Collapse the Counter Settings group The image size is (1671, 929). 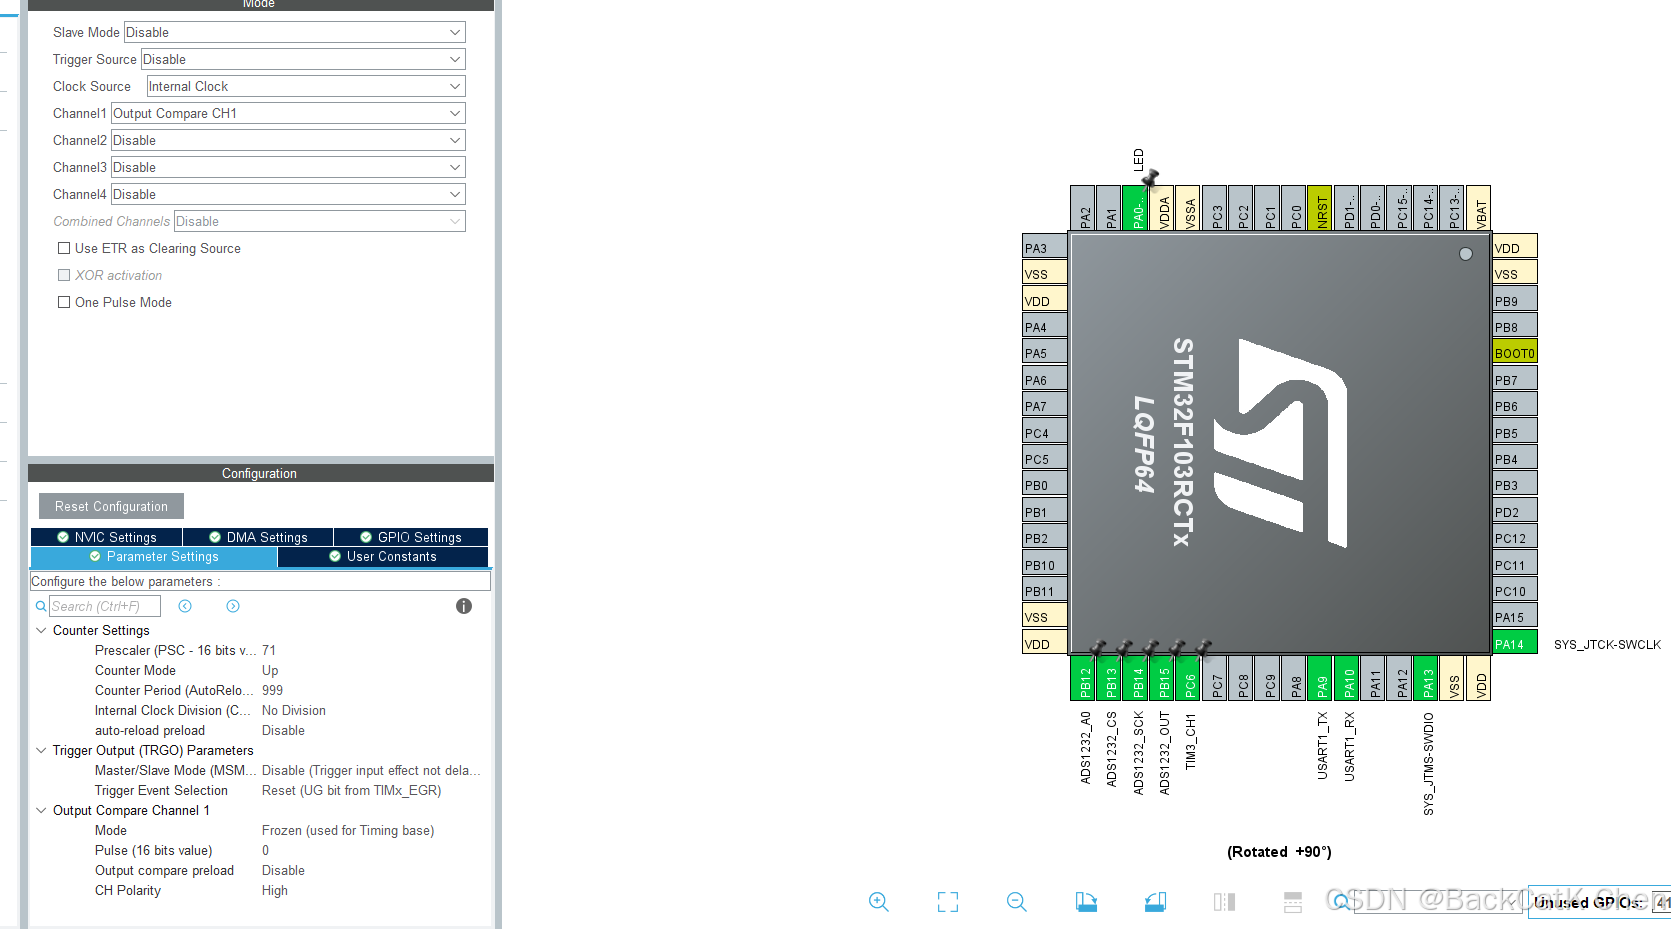coord(41,630)
